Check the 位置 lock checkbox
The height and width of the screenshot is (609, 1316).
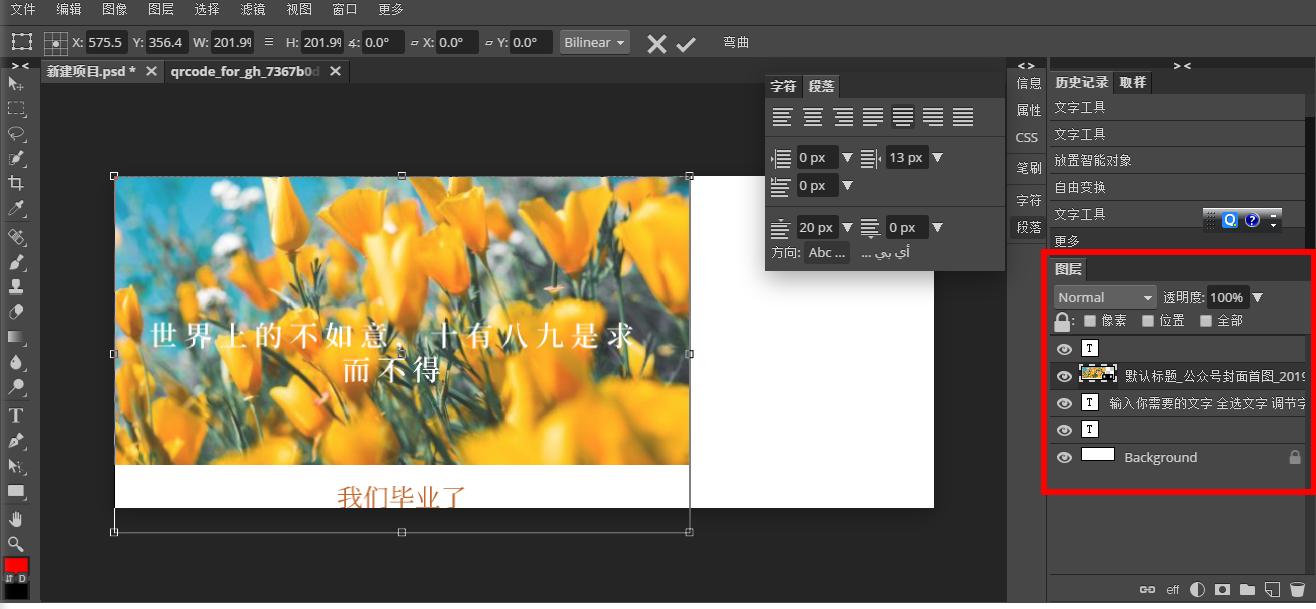1148,321
